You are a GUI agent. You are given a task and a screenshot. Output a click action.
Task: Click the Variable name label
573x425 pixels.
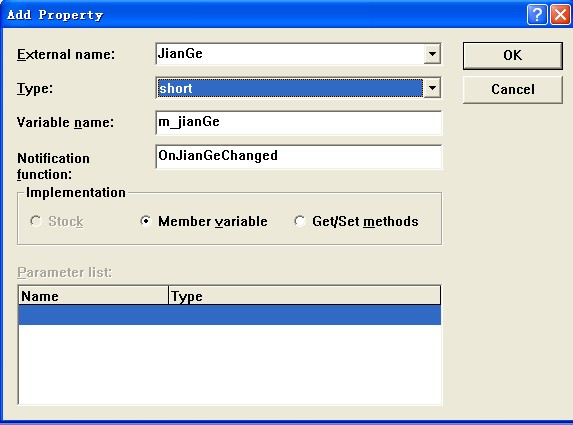click(65, 122)
